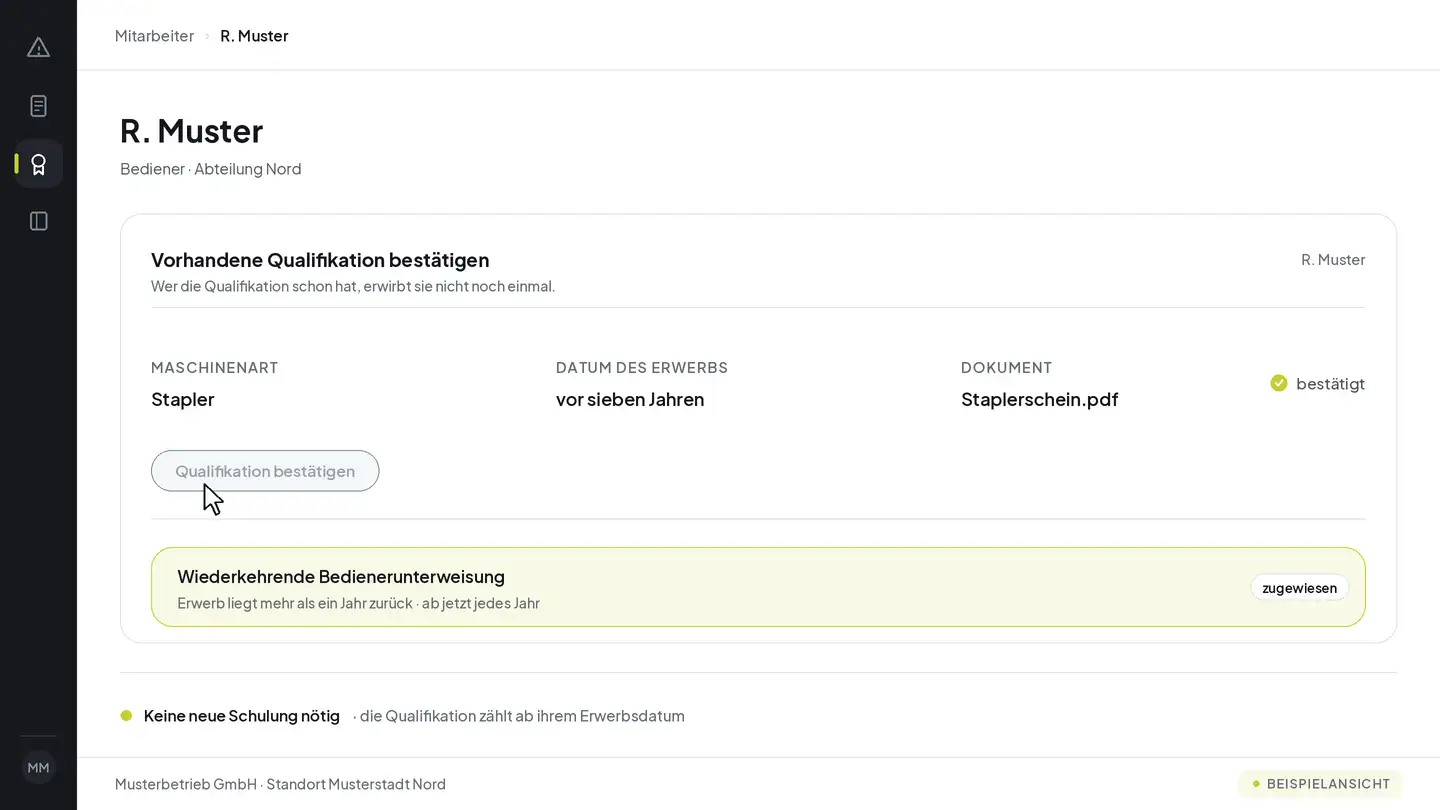Click Erwerb liegt mehr als ein Jahr zurück text

[x=295, y=603]
